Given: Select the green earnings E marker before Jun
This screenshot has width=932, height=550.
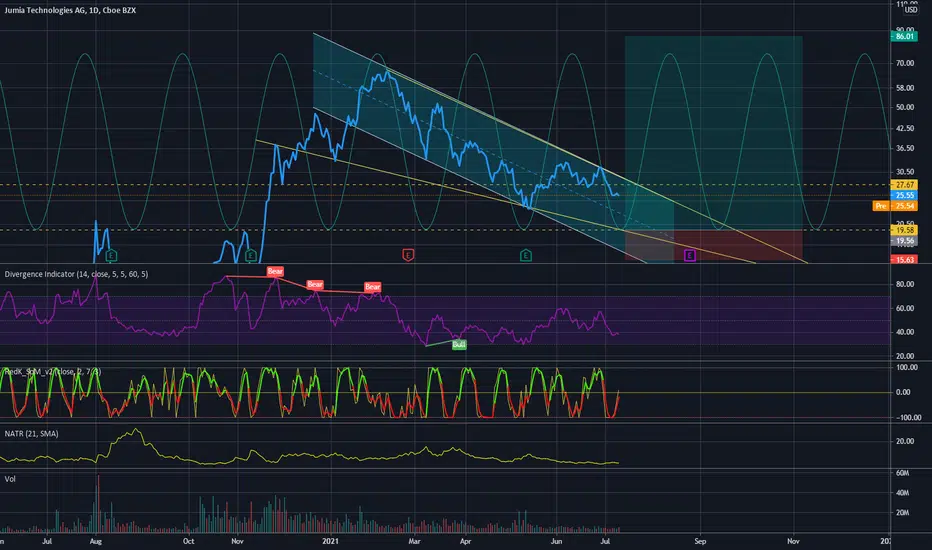Looking at the screenshot, I should click(x=525, y=255).
